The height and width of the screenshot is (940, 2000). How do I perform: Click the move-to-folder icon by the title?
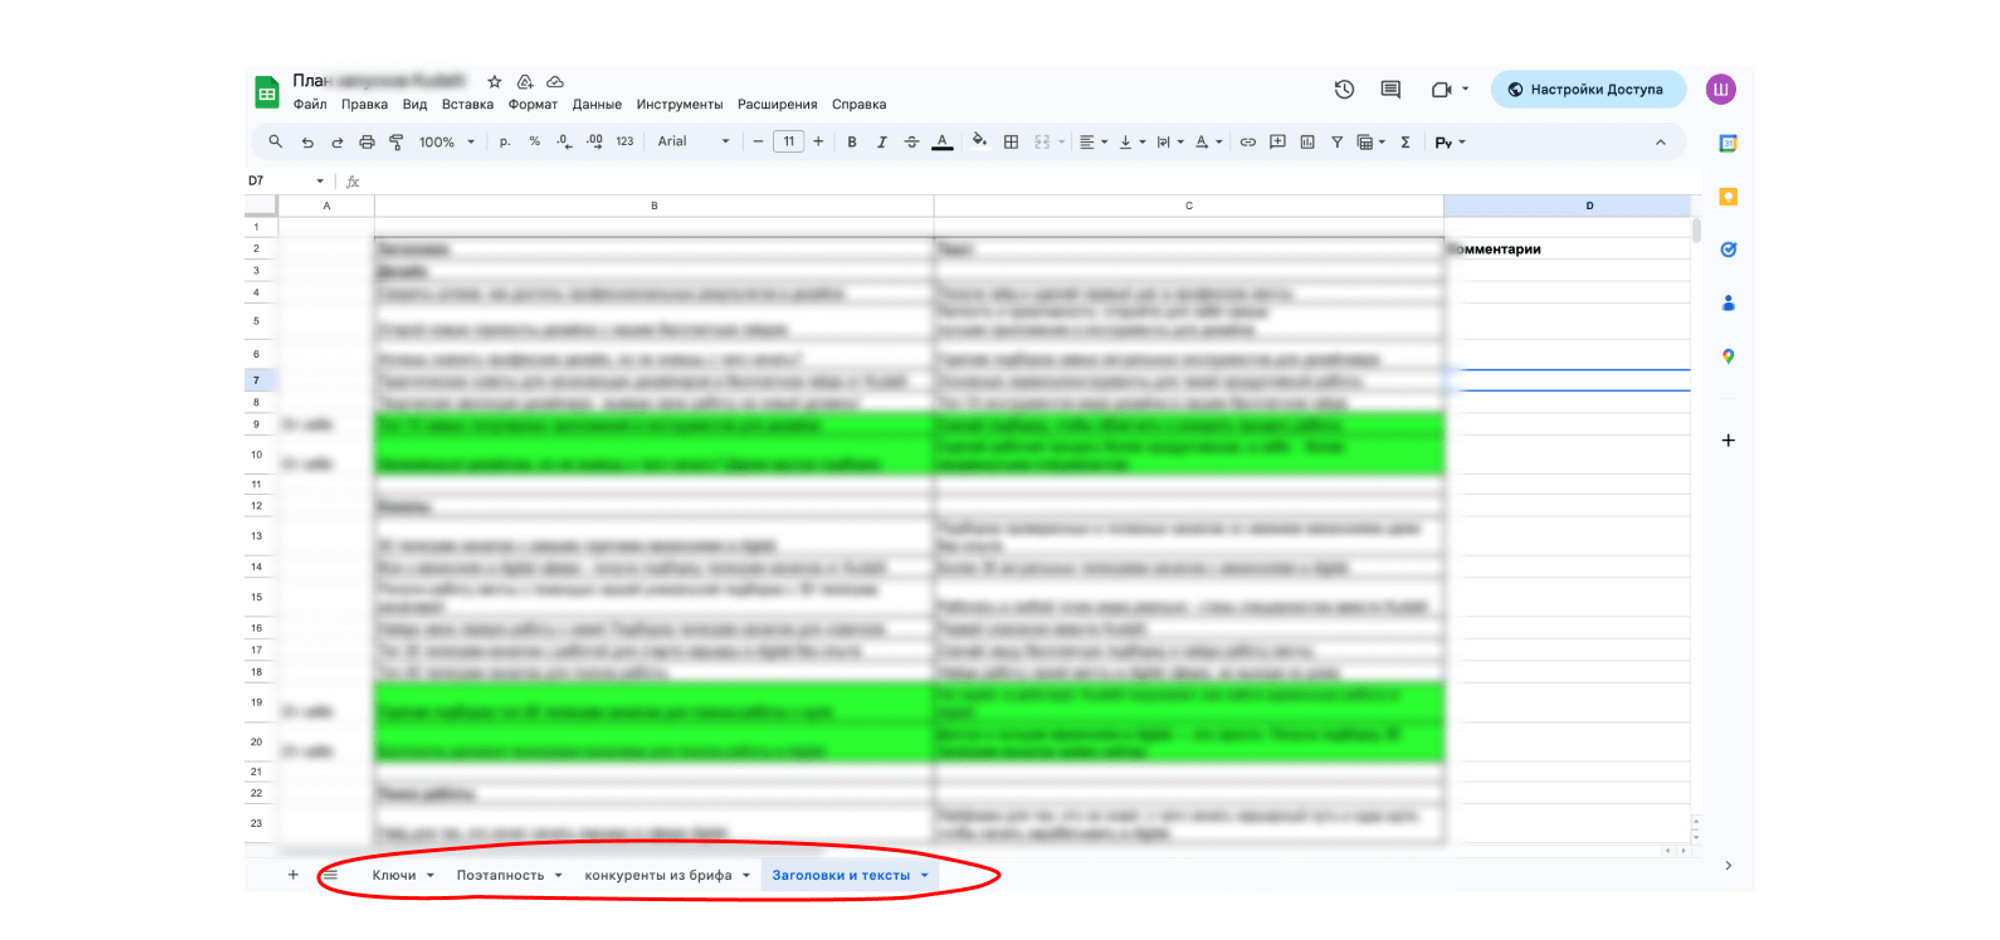(524, 82)
